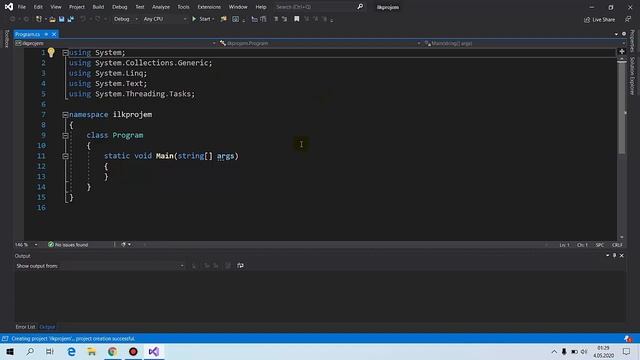Image resolution: width=640 pixels, height=360 pixels.
Task: Click the Navigate Backward toolbar icon
Action: (x=12, y=19)
